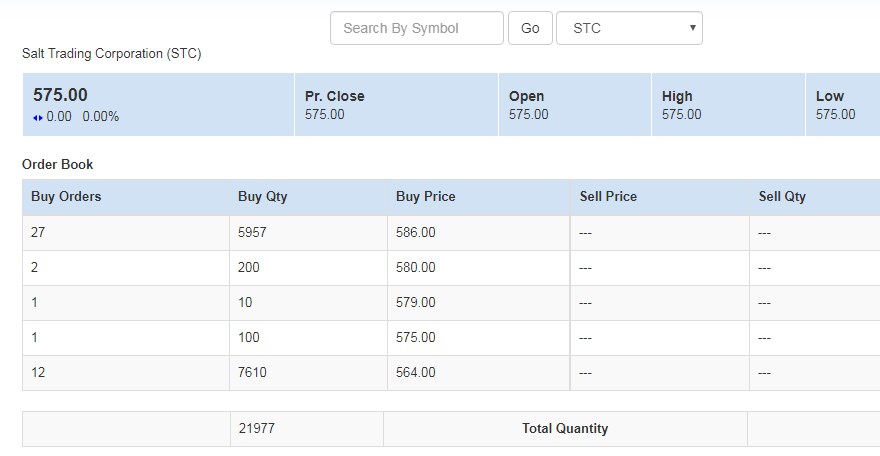
Task: Click the Salt Trading Corporation (STC) title
Action: (x=111, y=54)
